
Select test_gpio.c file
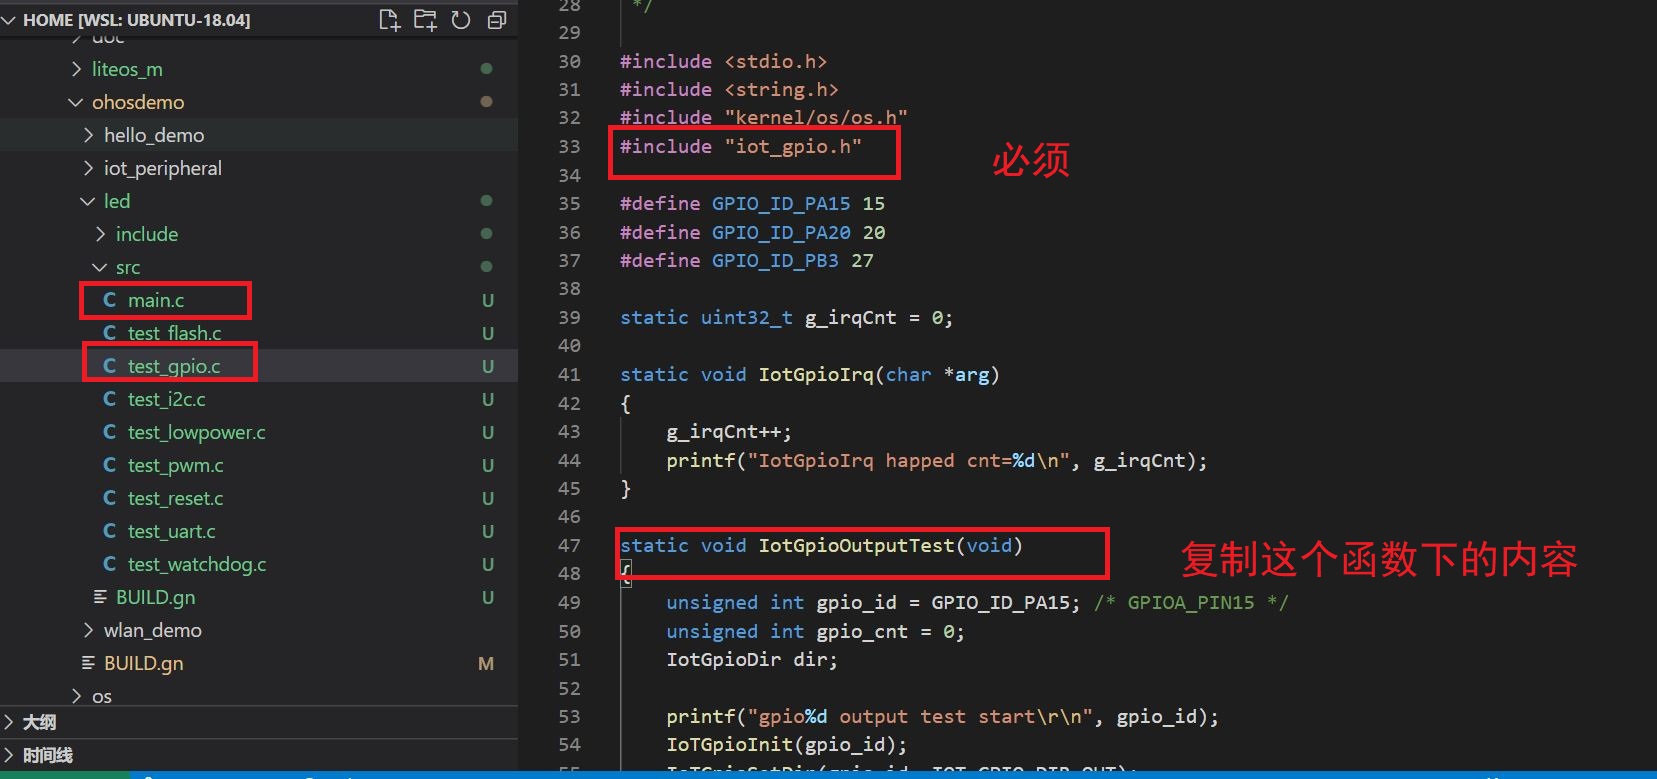pyautogui.click(x=174, y=366)
